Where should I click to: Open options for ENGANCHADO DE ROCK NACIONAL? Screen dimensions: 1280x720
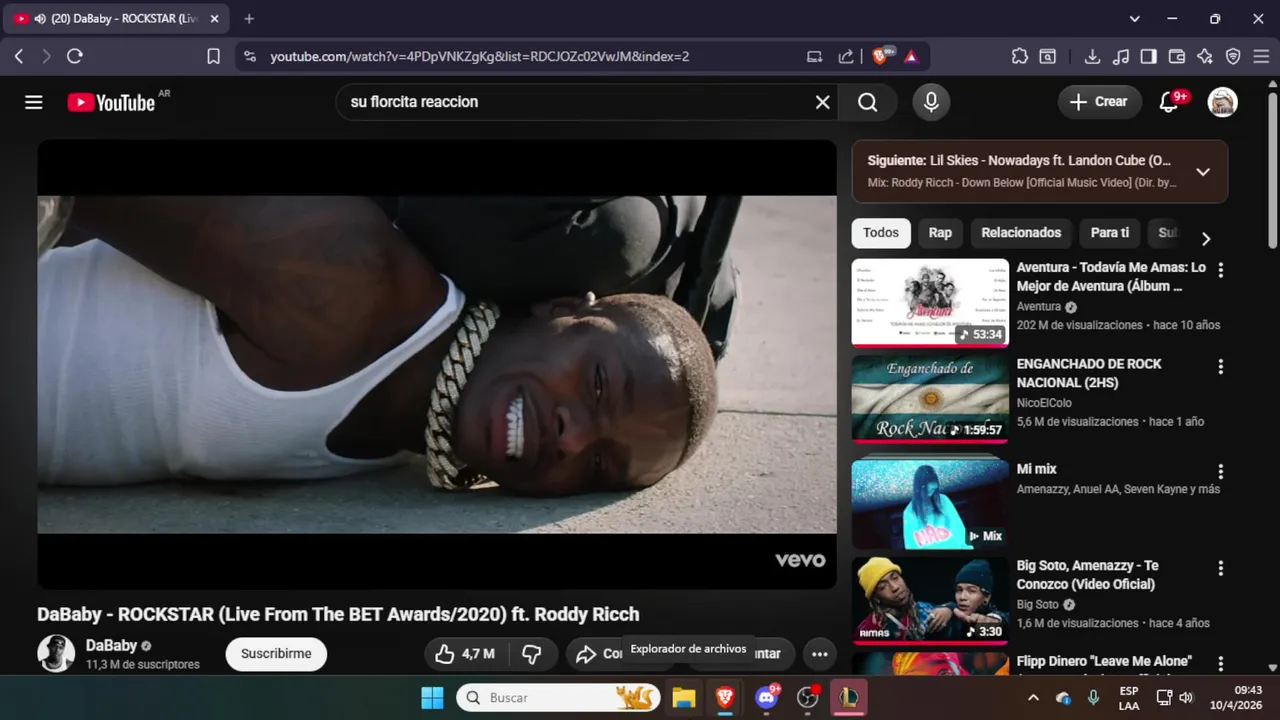1220,367
